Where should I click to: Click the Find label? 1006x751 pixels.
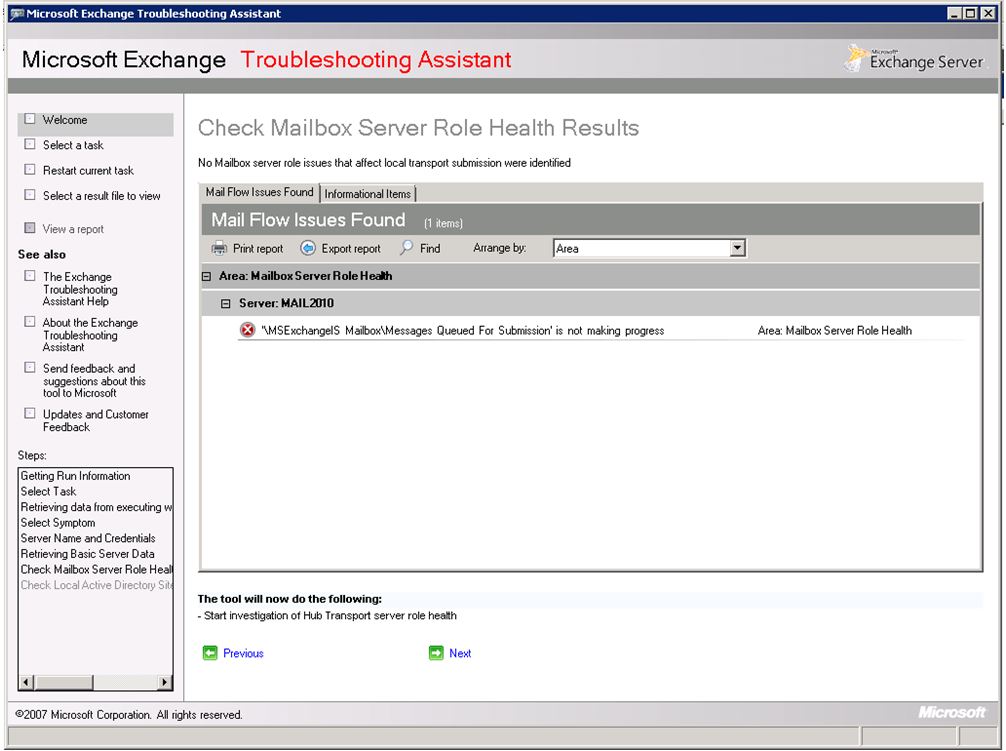pyautogui.click(x=430, y=249)
